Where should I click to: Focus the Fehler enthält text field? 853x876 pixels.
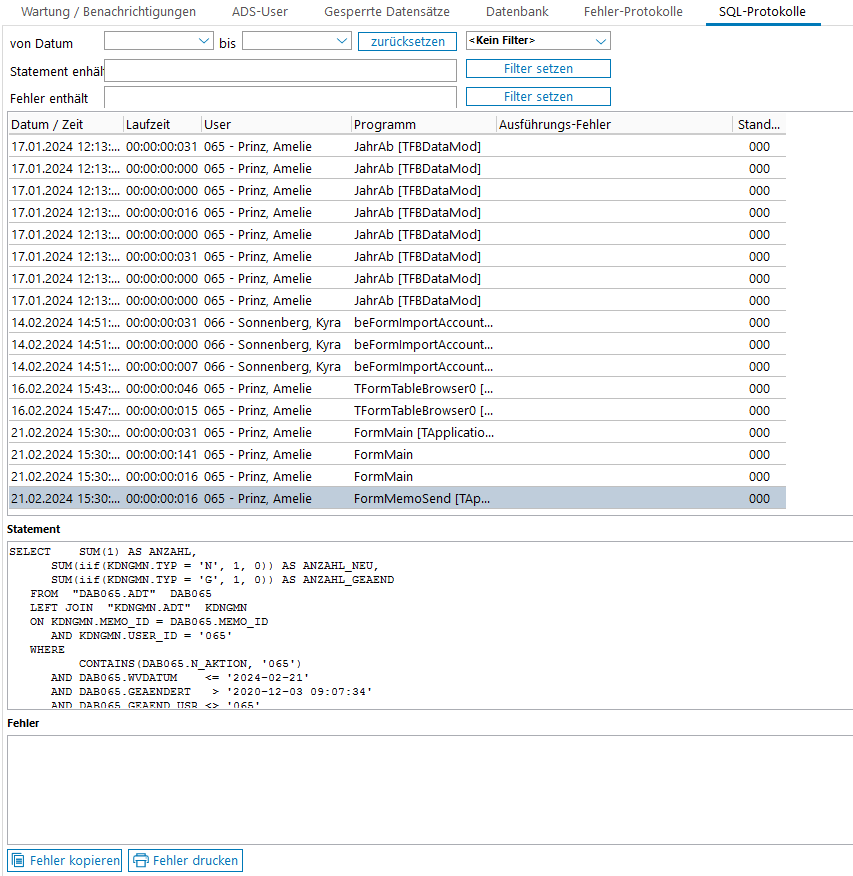click(x=280, y=98)
